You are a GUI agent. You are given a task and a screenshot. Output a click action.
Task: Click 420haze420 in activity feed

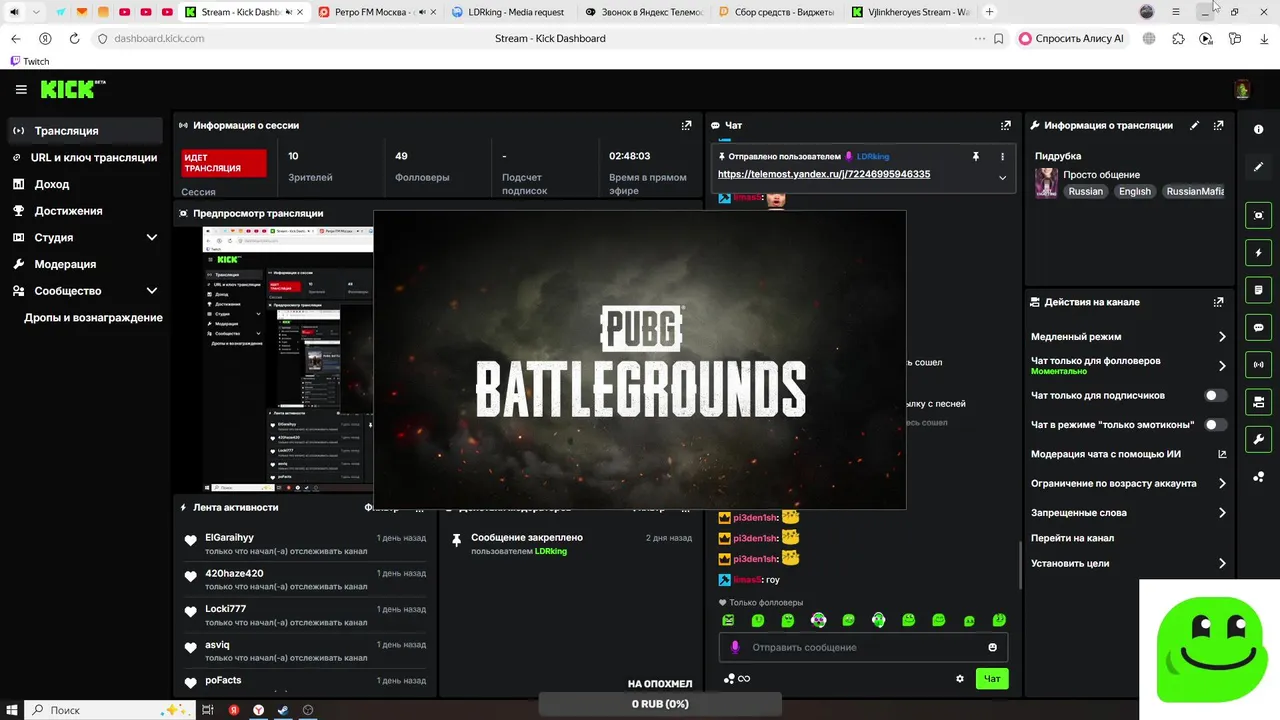tap(234, 574)
